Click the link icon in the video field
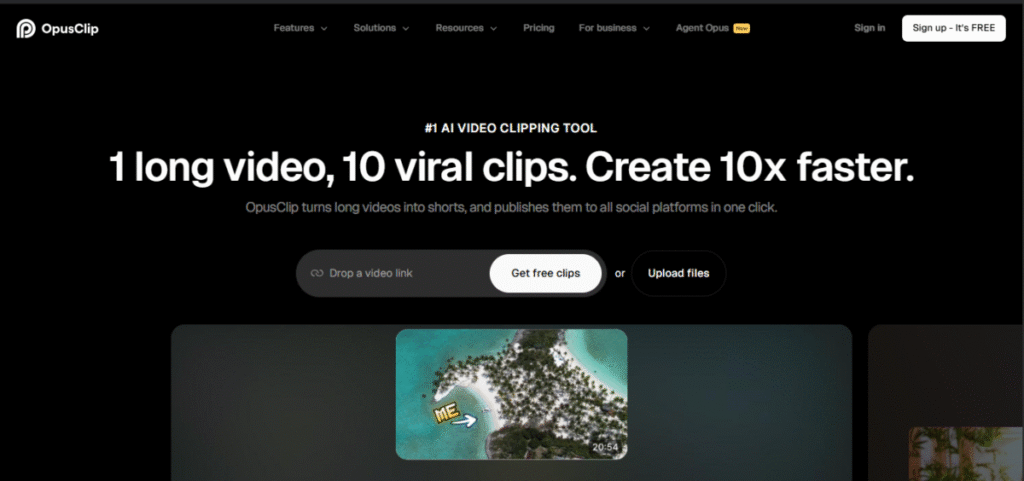Image resolution: width=1024 pixels, height=481 pixels. click(317, 273)
